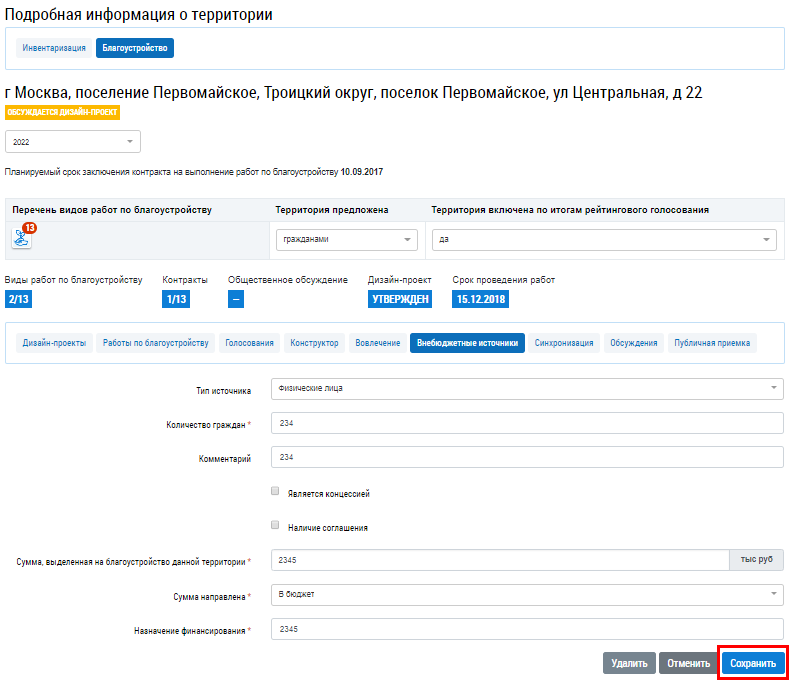Click the «тыс руб» unit label
Viewport: 803px width, 685px height.
(756, 560)
